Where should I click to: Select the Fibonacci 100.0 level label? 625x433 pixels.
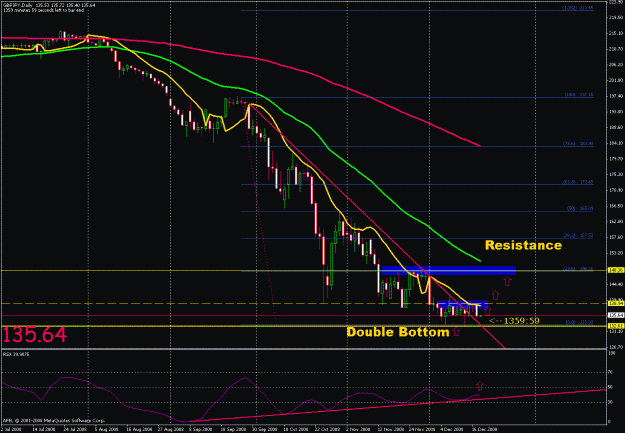click(579, 95)
